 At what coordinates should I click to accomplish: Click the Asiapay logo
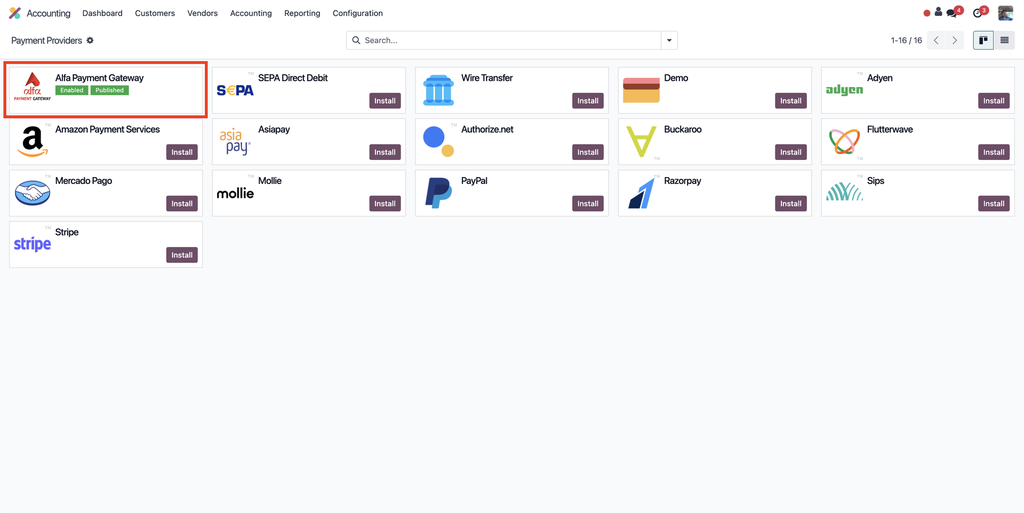[234, 142]
